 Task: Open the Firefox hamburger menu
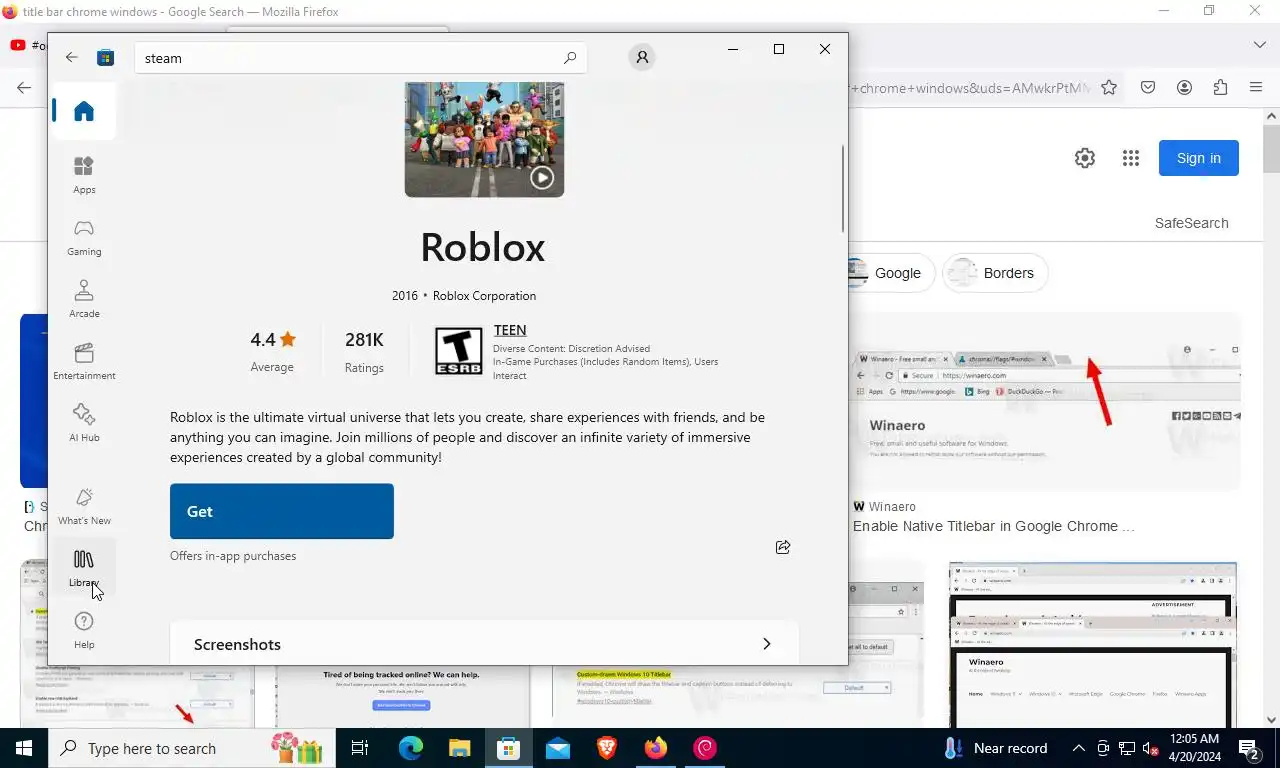pos(1256,87)
